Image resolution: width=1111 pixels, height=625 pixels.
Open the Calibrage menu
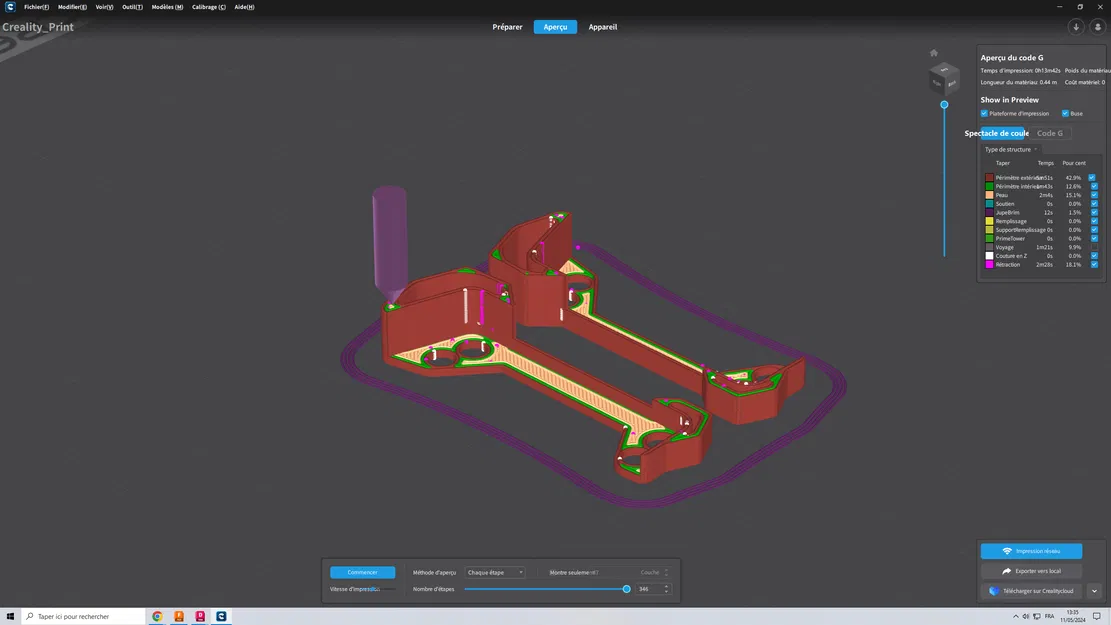pos(208,7)
